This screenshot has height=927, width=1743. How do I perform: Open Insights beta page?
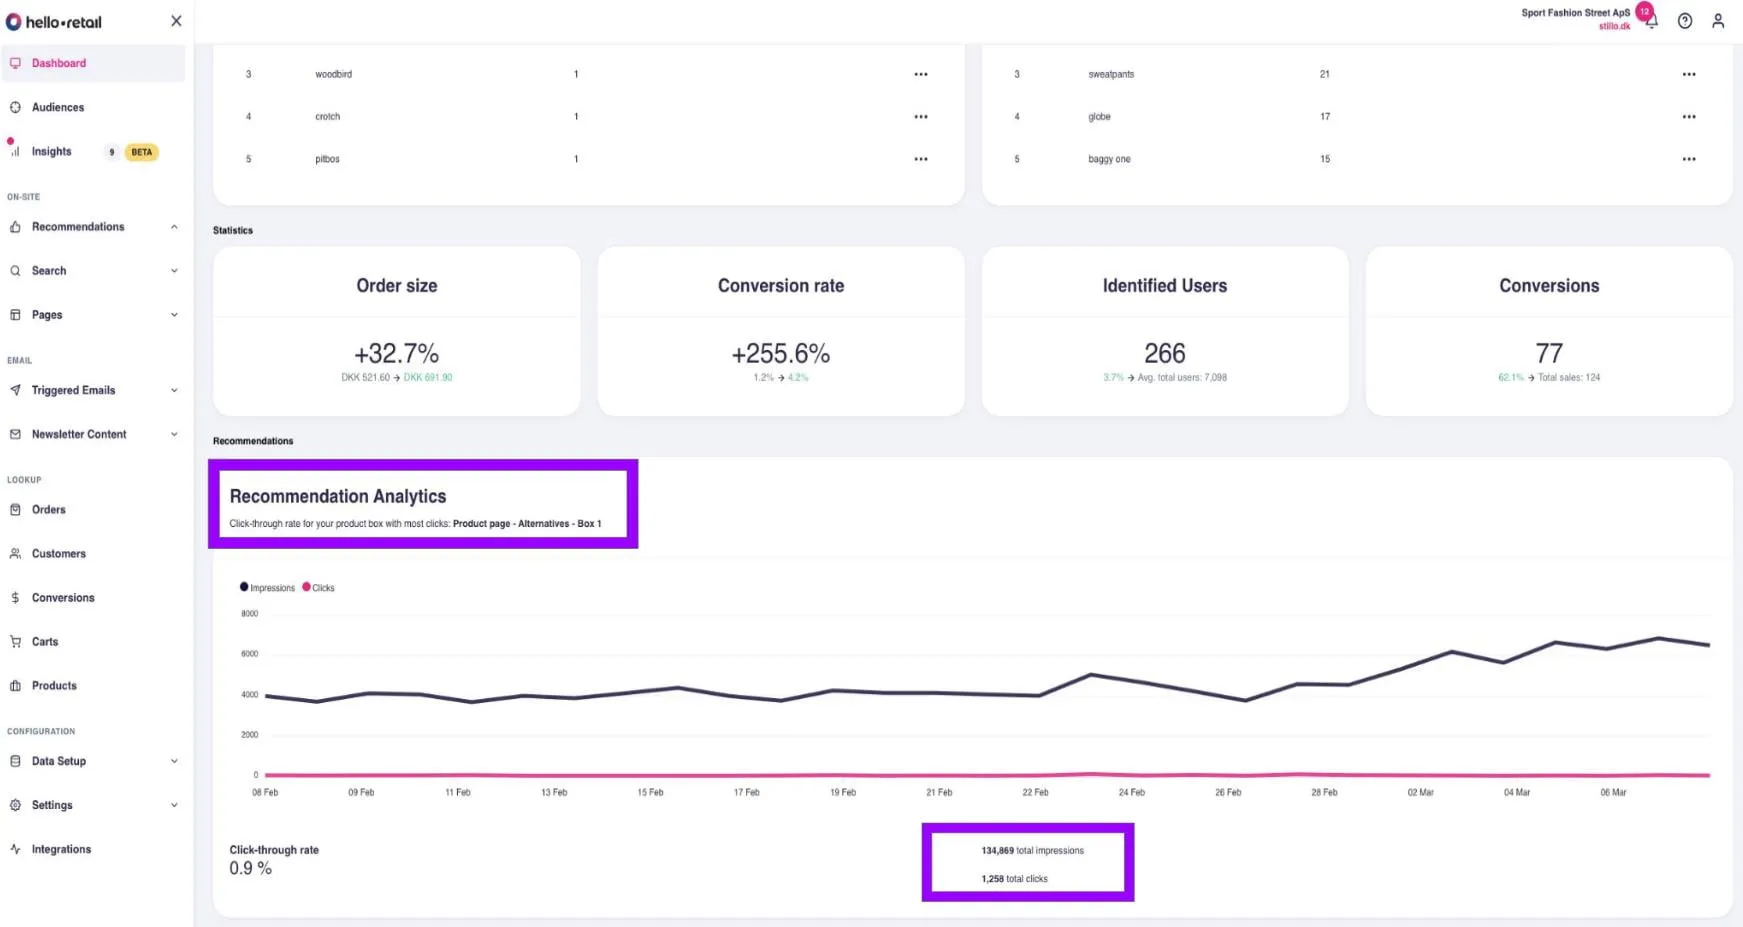pyautogui.click(x=51, y=152)
